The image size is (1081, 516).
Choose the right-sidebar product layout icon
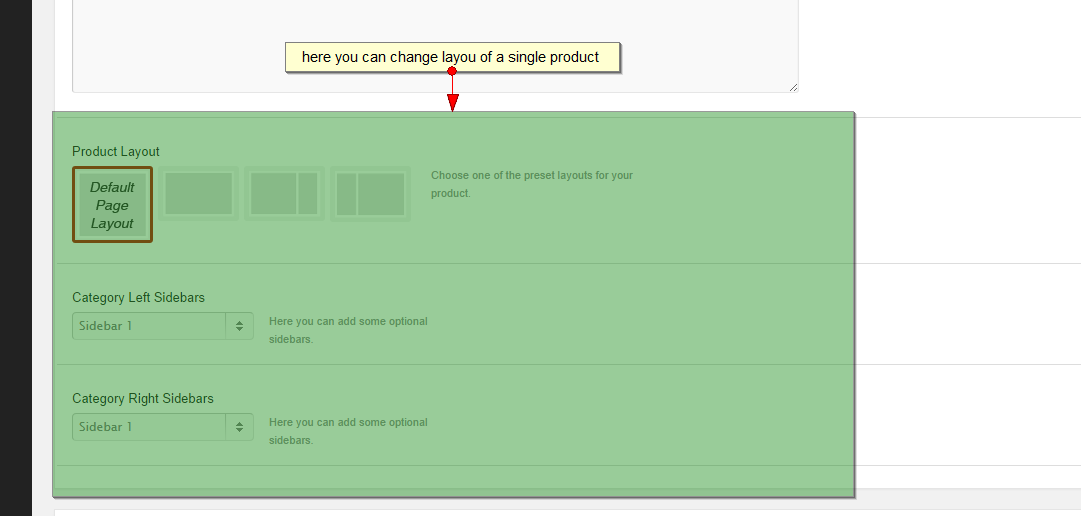coord(284,193)
